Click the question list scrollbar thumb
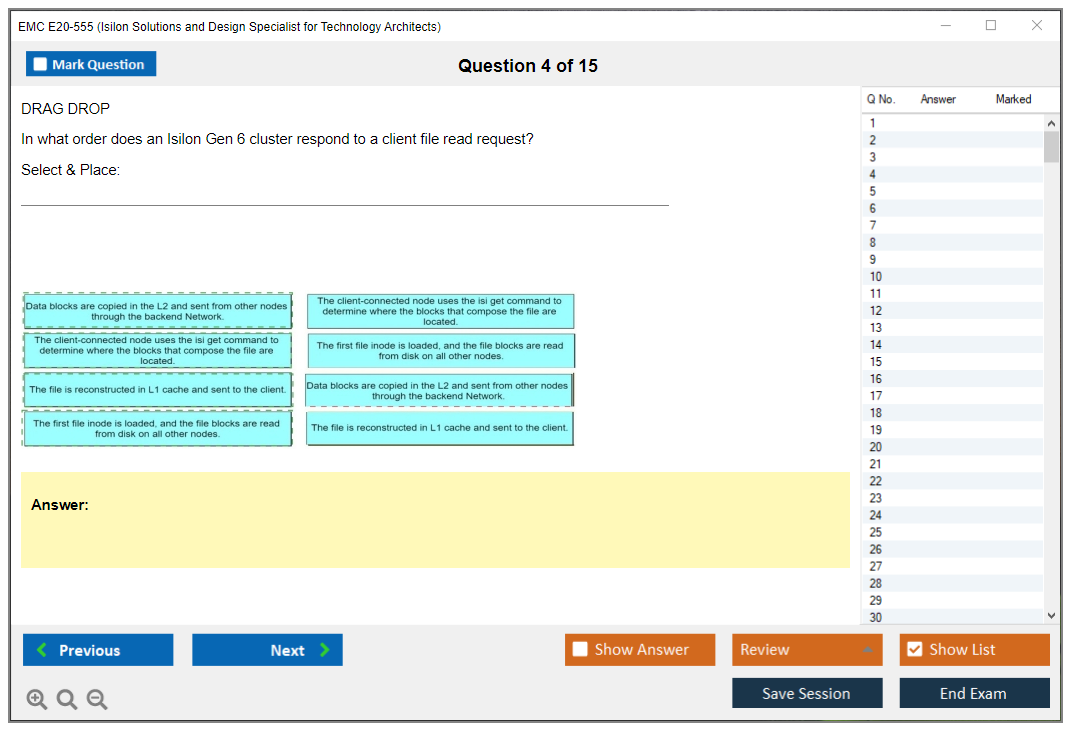The height and width of the screenshot is (735, 1075). [x=1050, y=146]
